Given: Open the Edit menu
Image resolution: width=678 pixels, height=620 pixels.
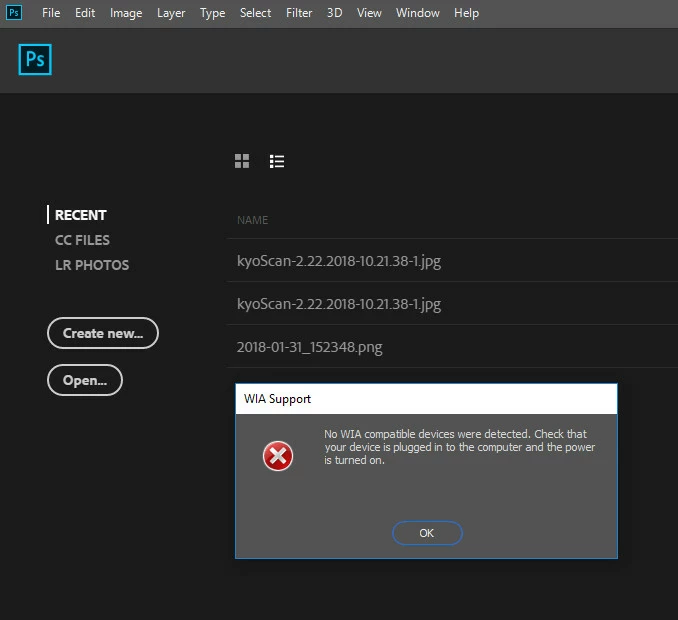Looking at the screenshot, I should pos(85,13).
